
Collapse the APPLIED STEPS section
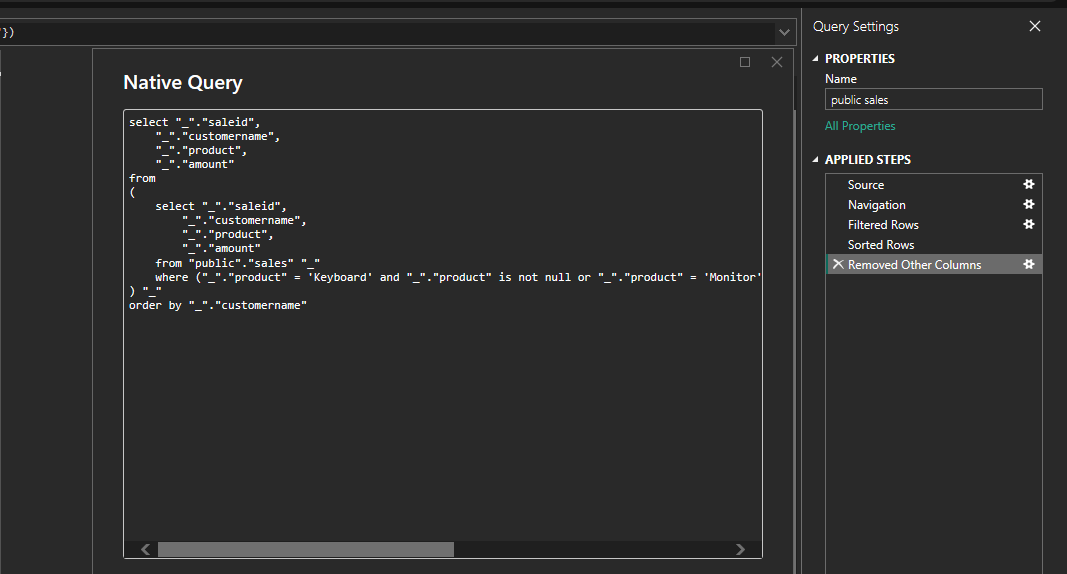(815, 160)
